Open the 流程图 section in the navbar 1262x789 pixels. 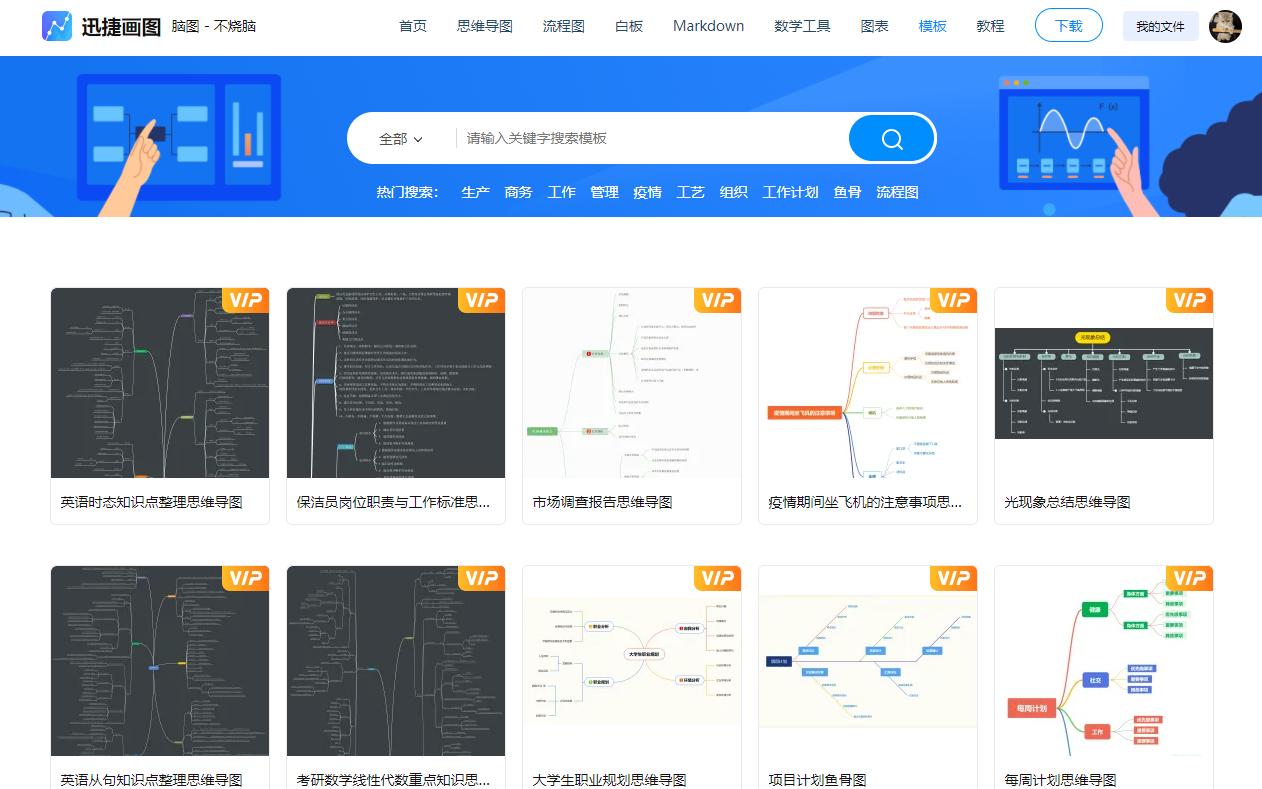tap(563, 26)
